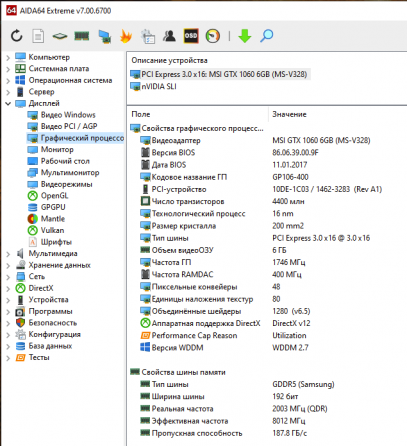The height and width of the screenshot is (446, 407).
Task: Open the Mantle tree item
Action: [x=46, y=219]
